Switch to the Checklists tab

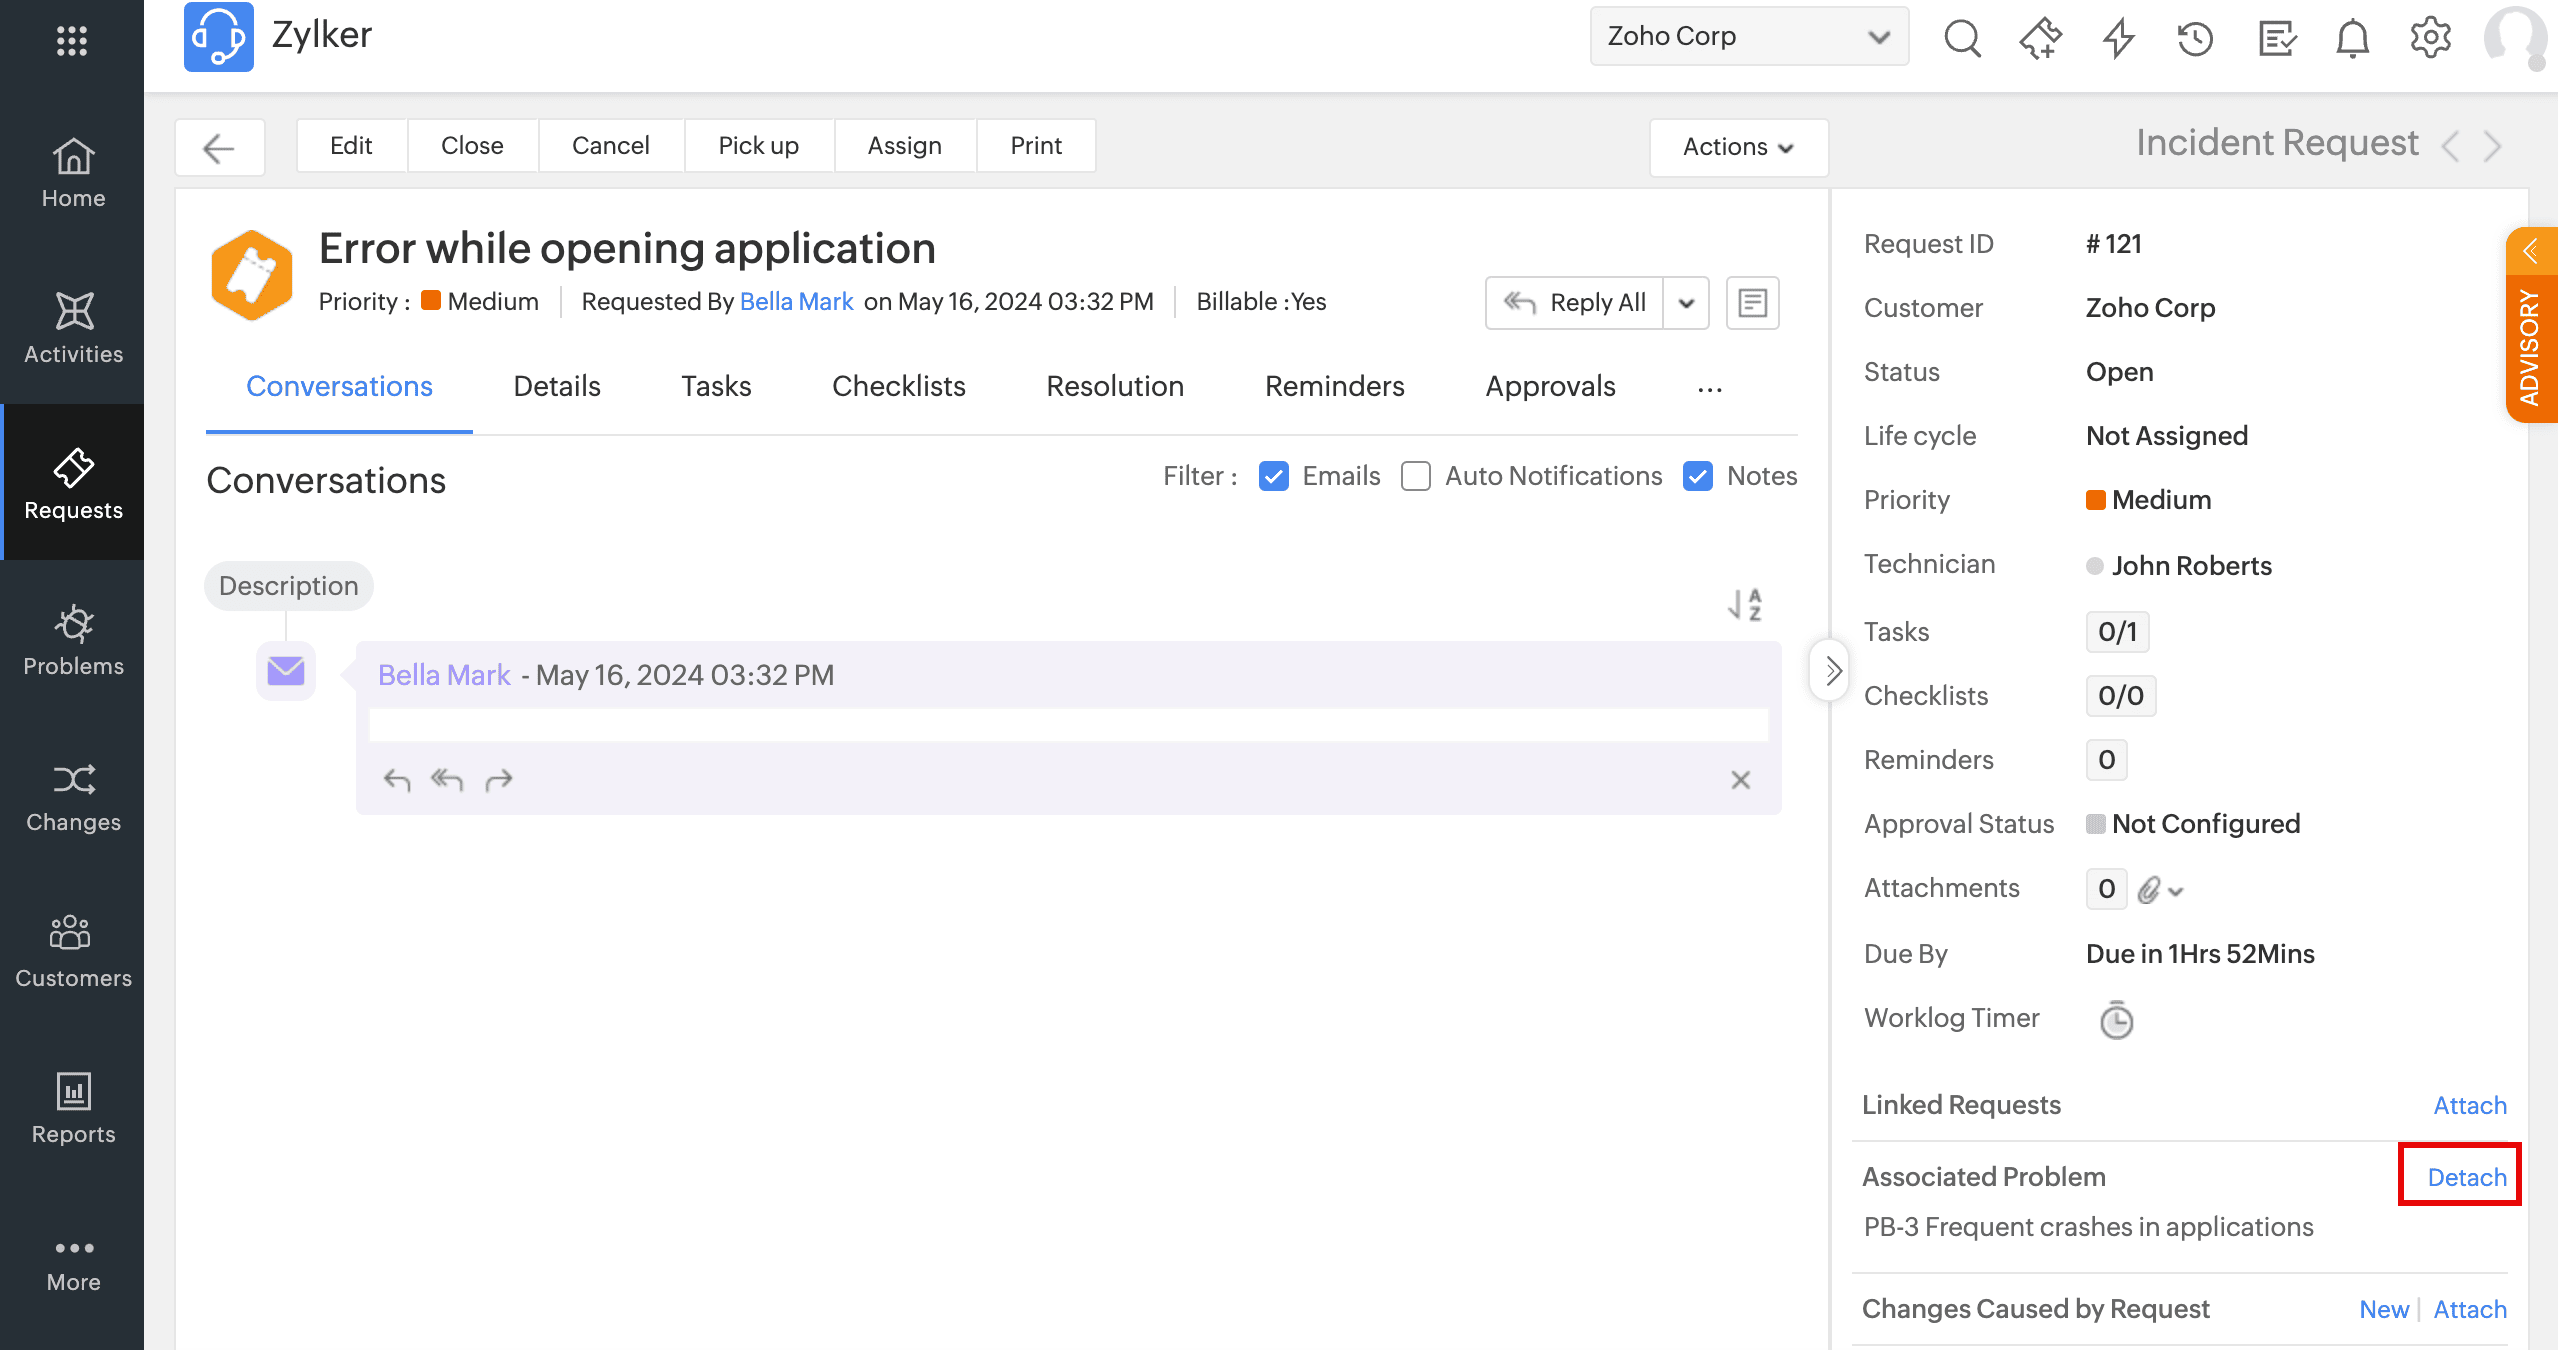(x=898, y=386)
